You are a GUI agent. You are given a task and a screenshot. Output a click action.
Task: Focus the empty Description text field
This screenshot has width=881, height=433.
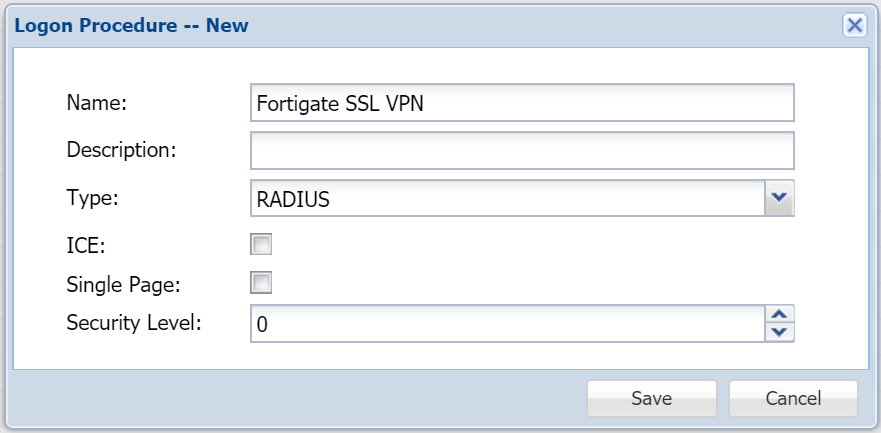(521, 151)
